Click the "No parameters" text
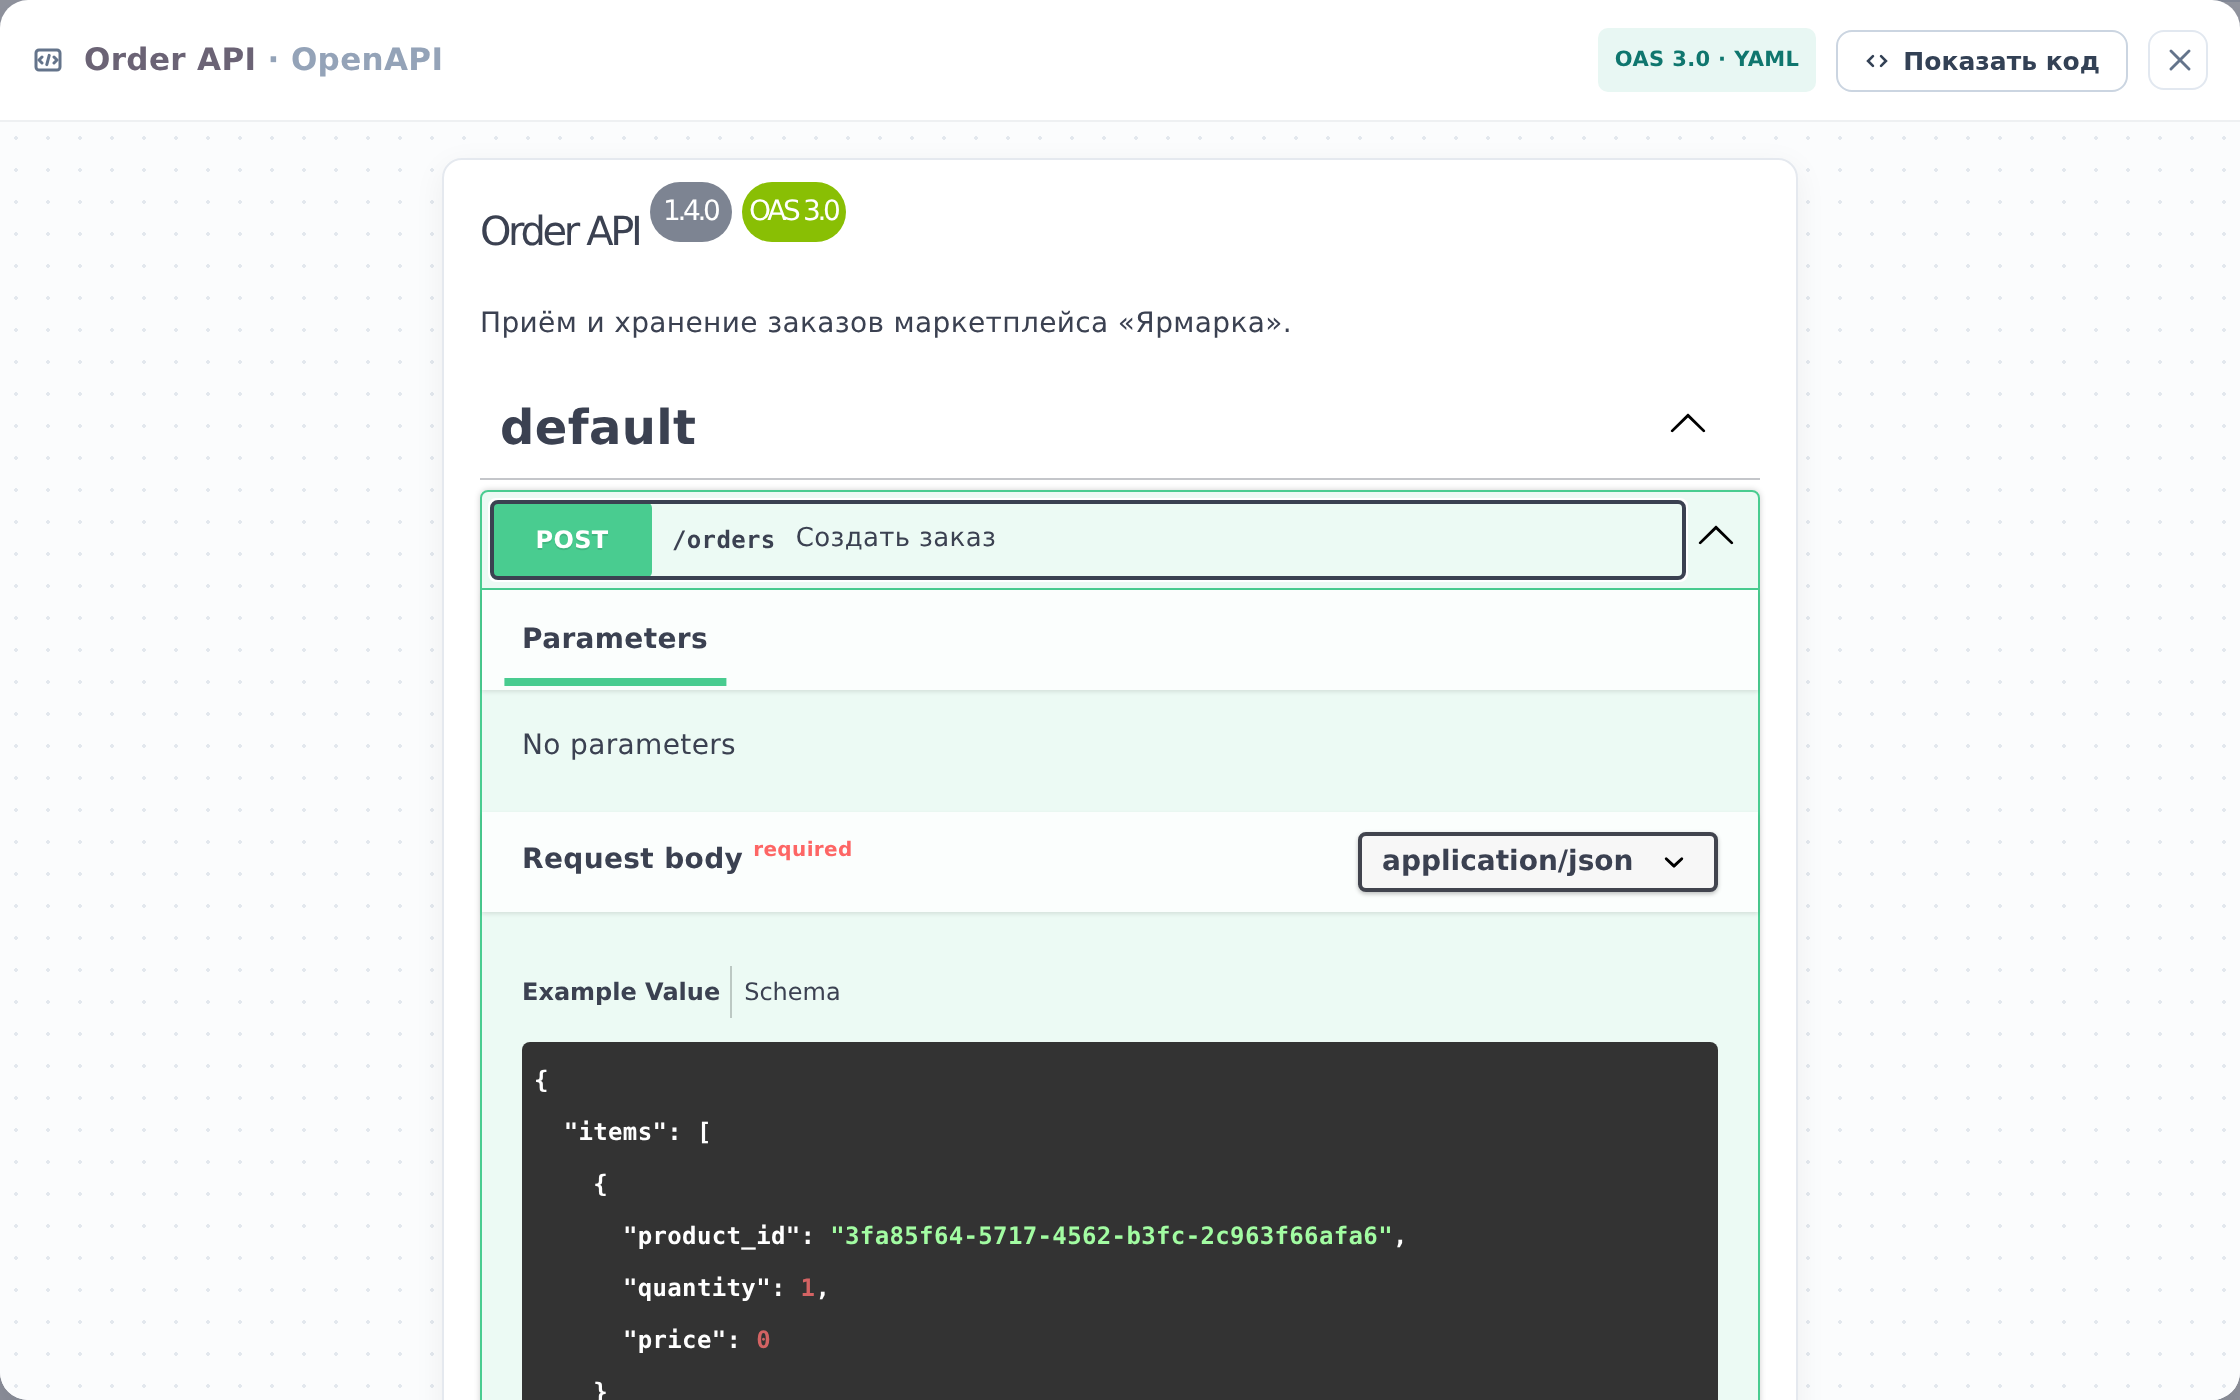The height and width of the screenshot is (1400, 2240). pyautogui.click(x=628, y=745)
